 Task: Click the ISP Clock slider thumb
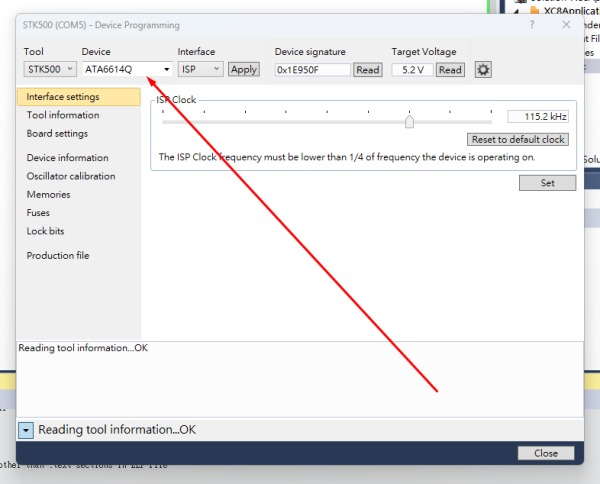409,122
